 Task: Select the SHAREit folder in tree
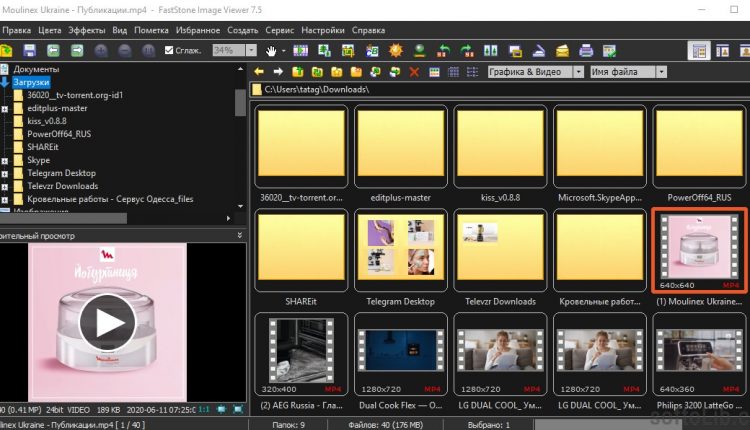43,147
